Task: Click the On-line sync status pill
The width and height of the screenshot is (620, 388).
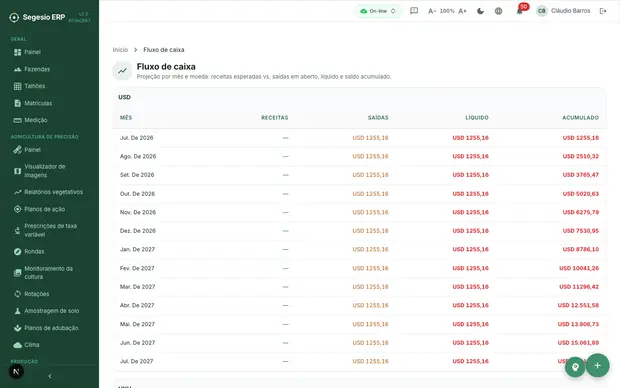Action: coord(378,11)
